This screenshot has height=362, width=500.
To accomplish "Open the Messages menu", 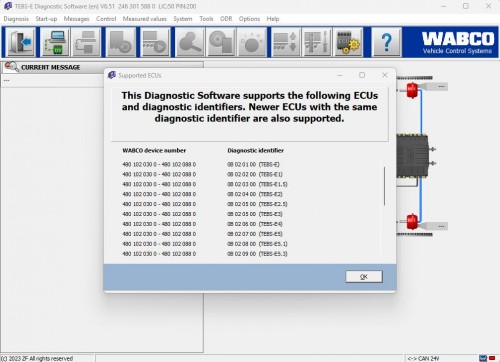I will click(76, 19).
